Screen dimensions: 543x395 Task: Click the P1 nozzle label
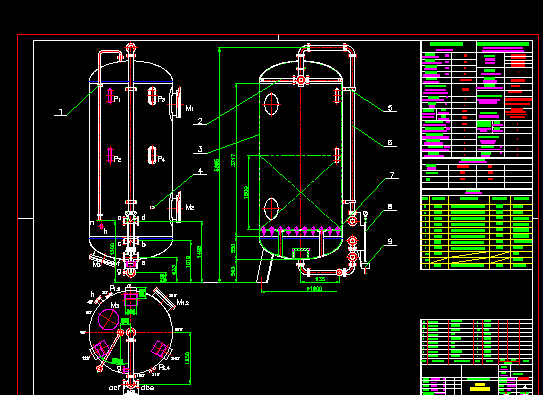tap(117, 100)
